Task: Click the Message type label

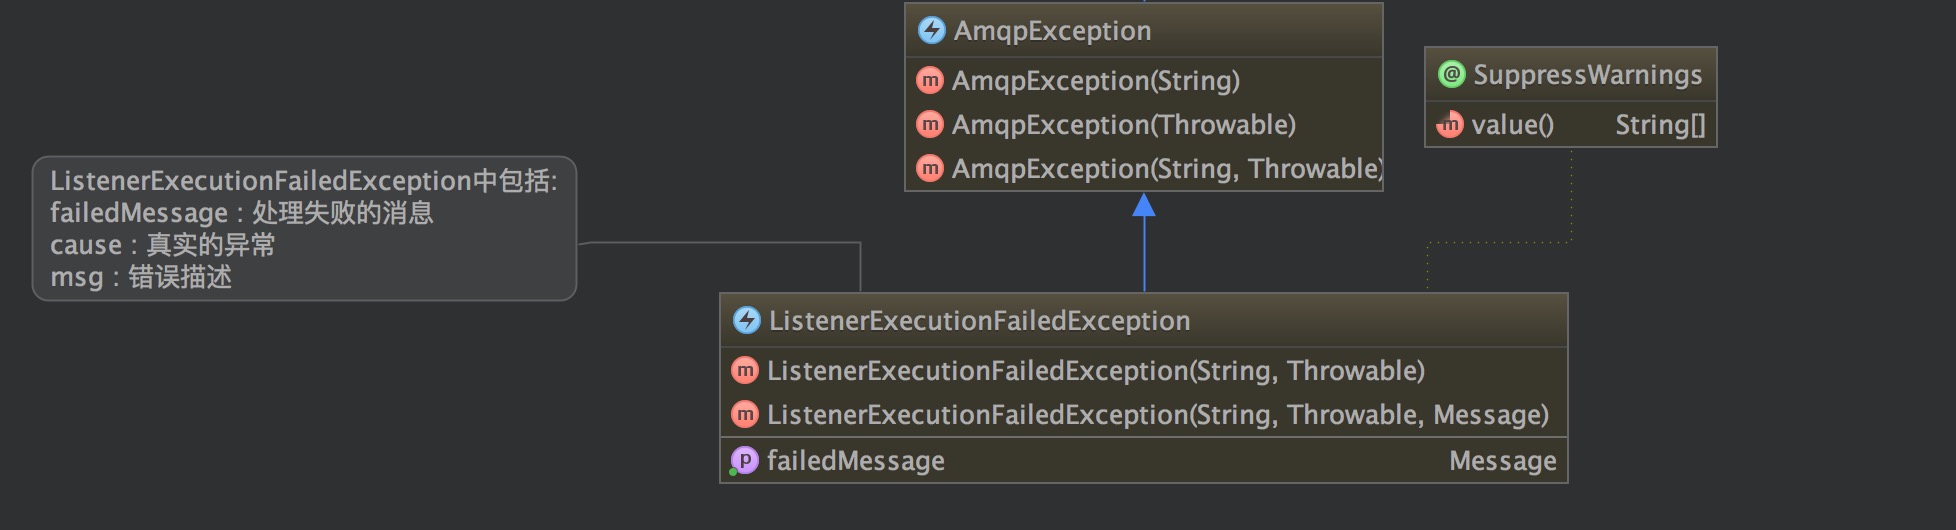Action: [1503, 460]
